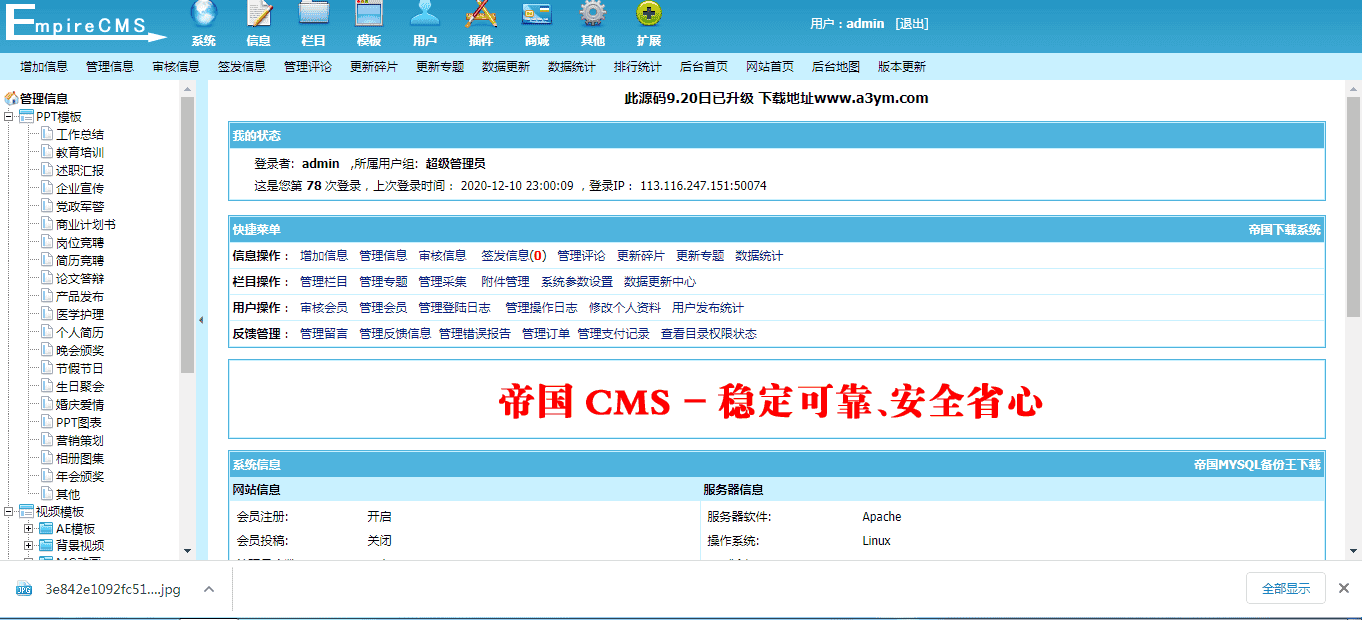Click the 背景视频 folder icon

click(x=46, y=546)
